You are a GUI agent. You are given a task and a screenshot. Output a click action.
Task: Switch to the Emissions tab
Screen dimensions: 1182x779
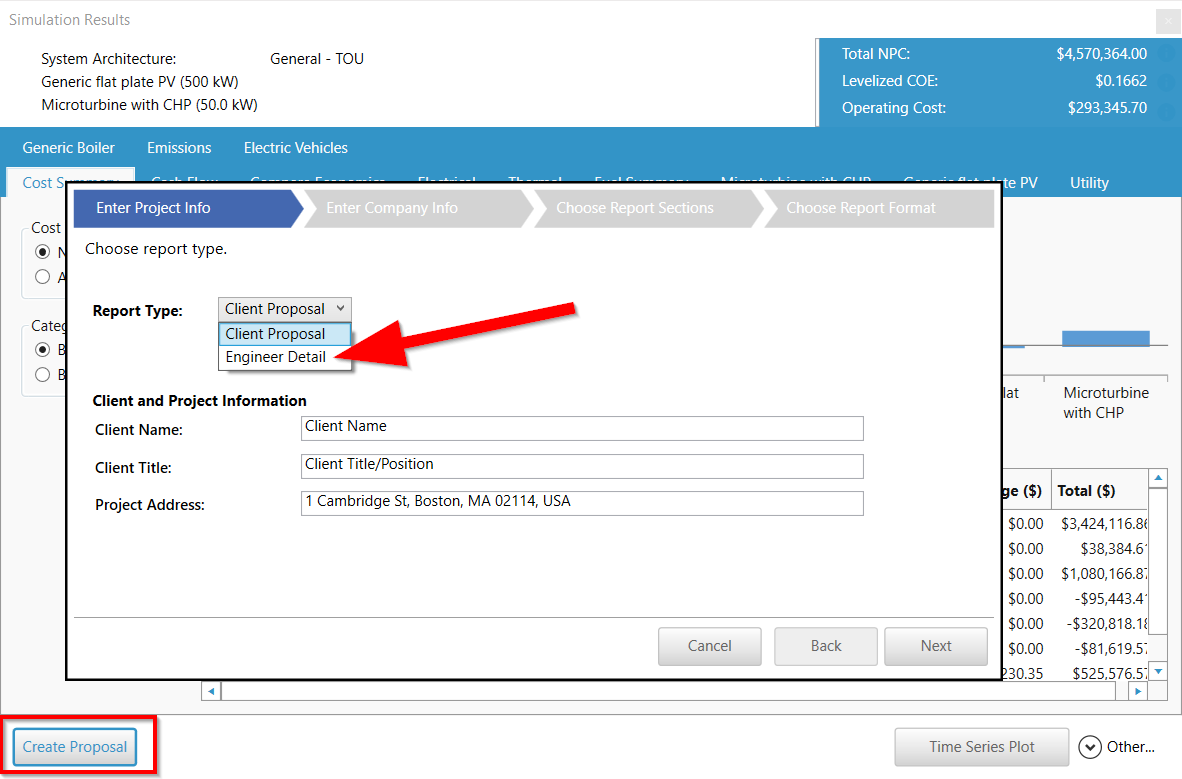[179, 148]
